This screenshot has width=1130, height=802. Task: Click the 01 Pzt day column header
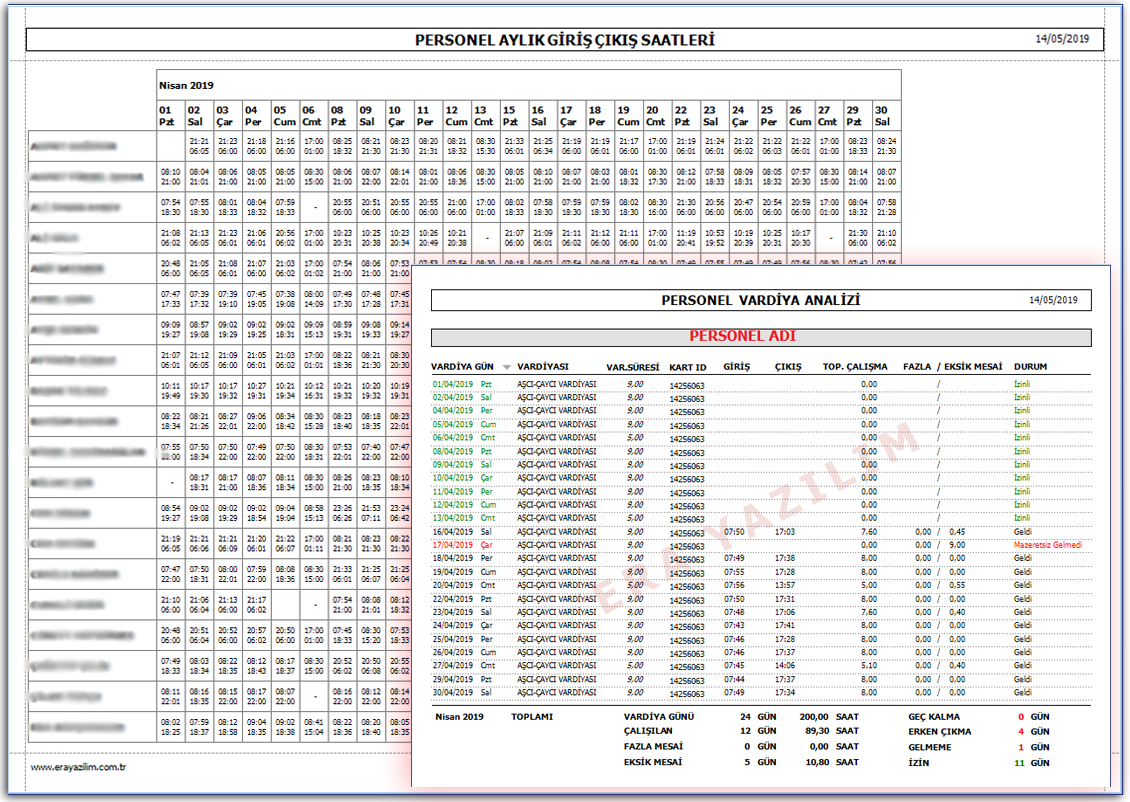167,115
